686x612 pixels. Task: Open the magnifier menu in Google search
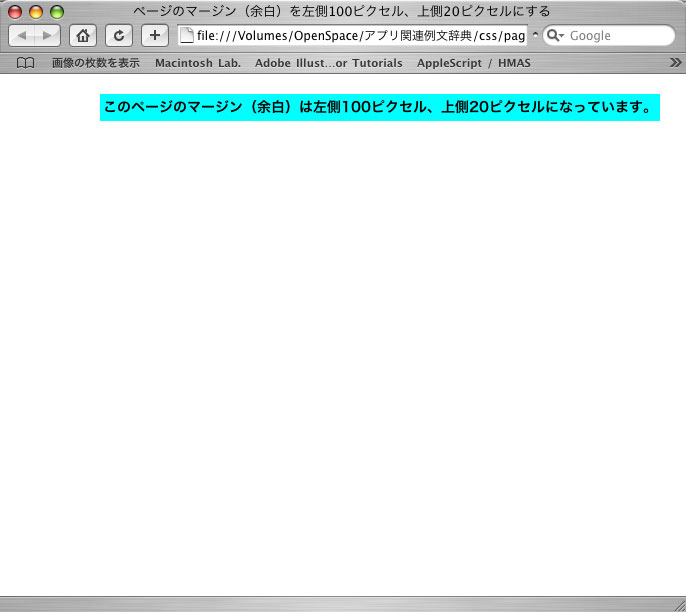click(x=555, y=36)
